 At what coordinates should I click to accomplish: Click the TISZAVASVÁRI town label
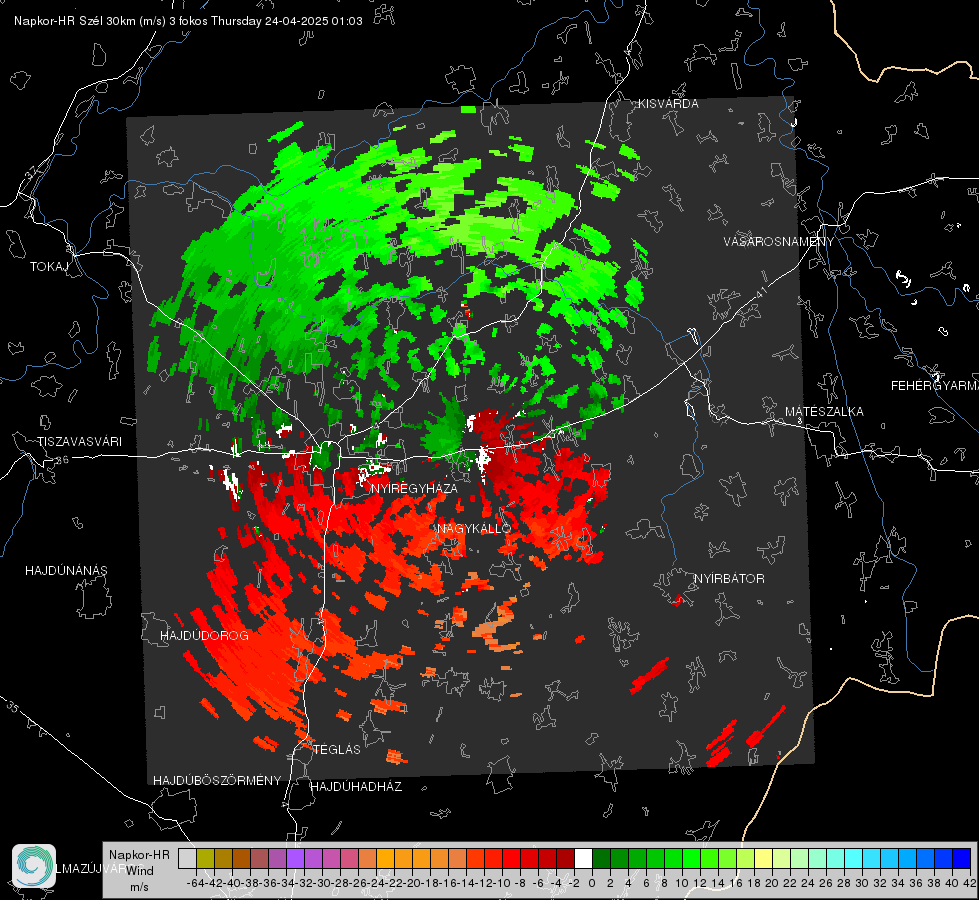pyautogui.click(x=79, y=442)
